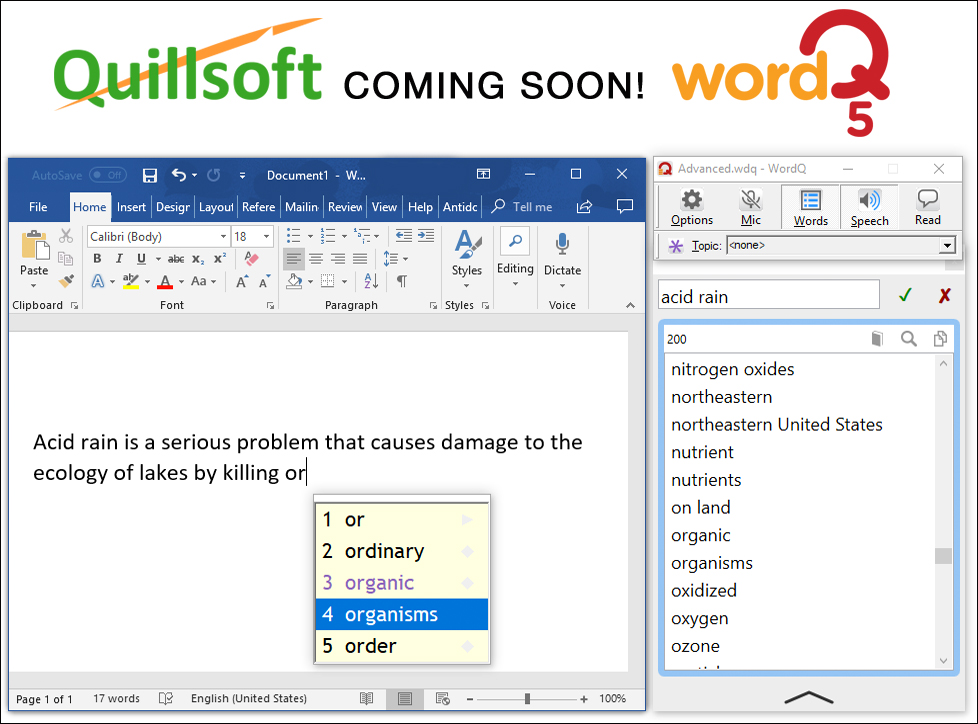The height and width of the screenshot is (724, 978).
Task: Increase paragraph indent
Action: [426, 236]
